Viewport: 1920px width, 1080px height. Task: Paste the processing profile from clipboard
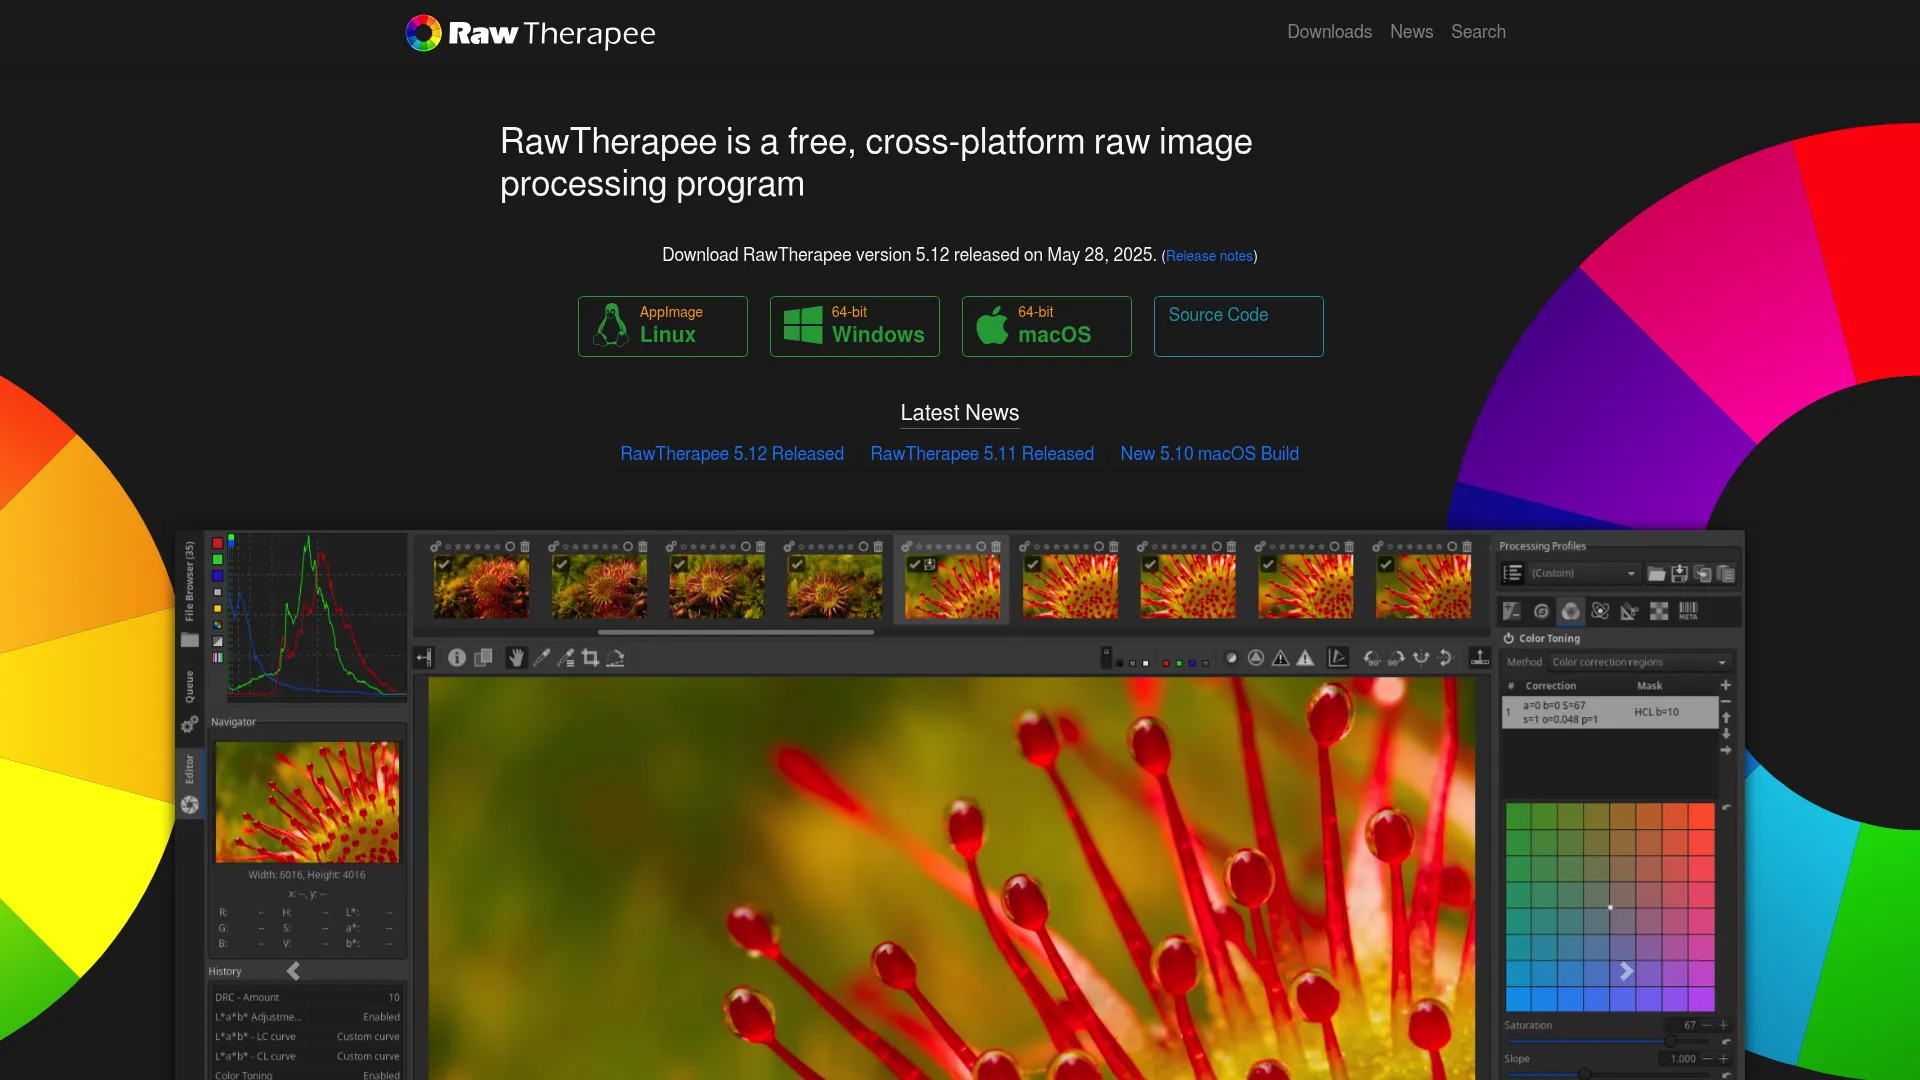click(1725, 573)
